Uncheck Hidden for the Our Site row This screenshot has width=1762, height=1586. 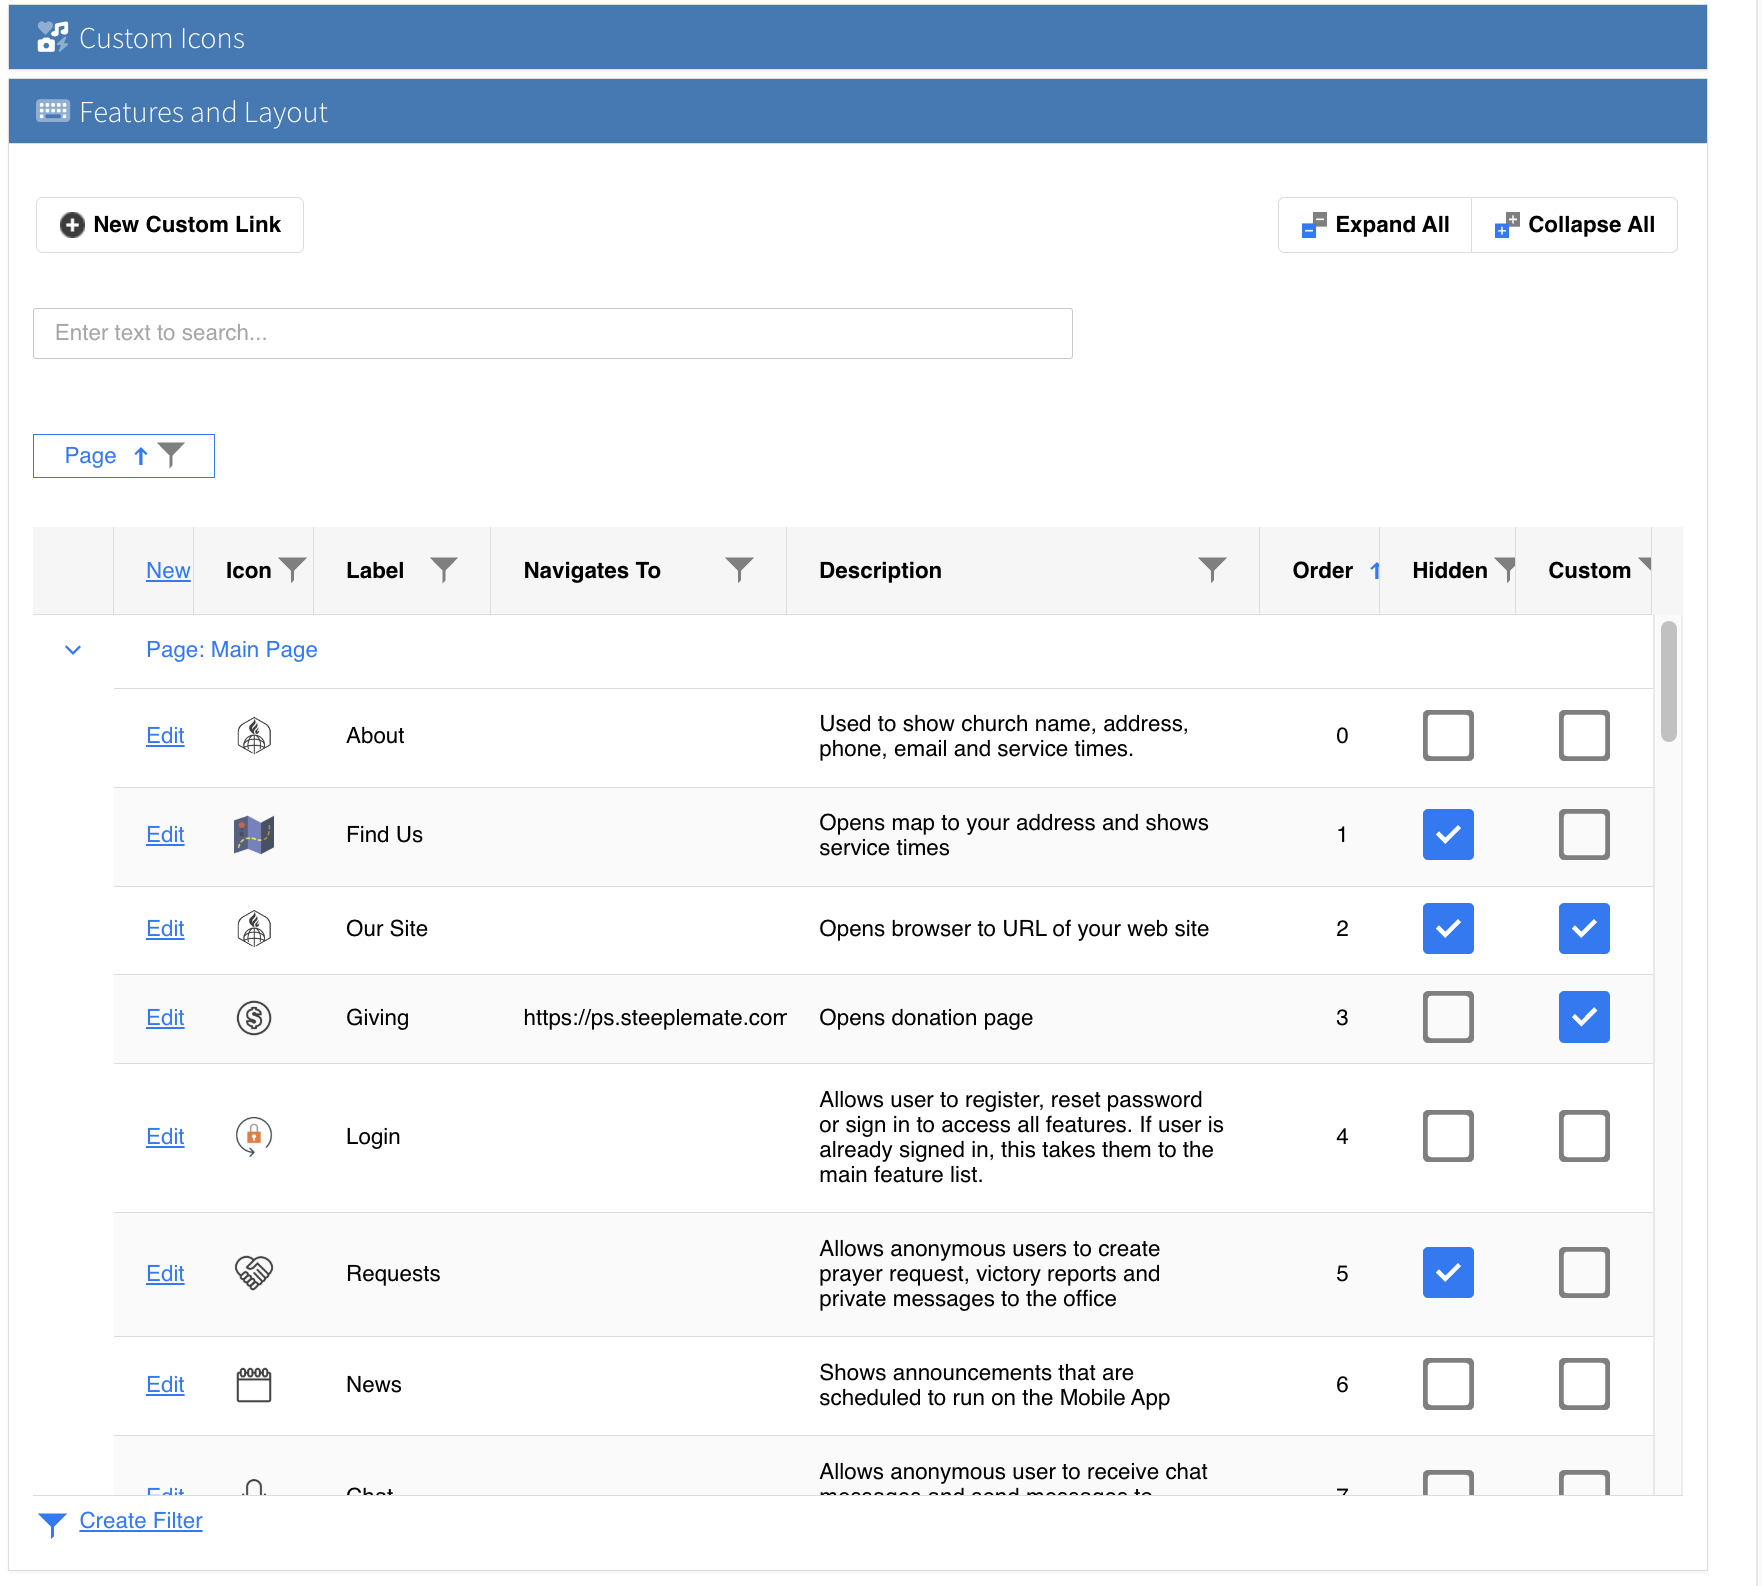(x=1448, y=928)
